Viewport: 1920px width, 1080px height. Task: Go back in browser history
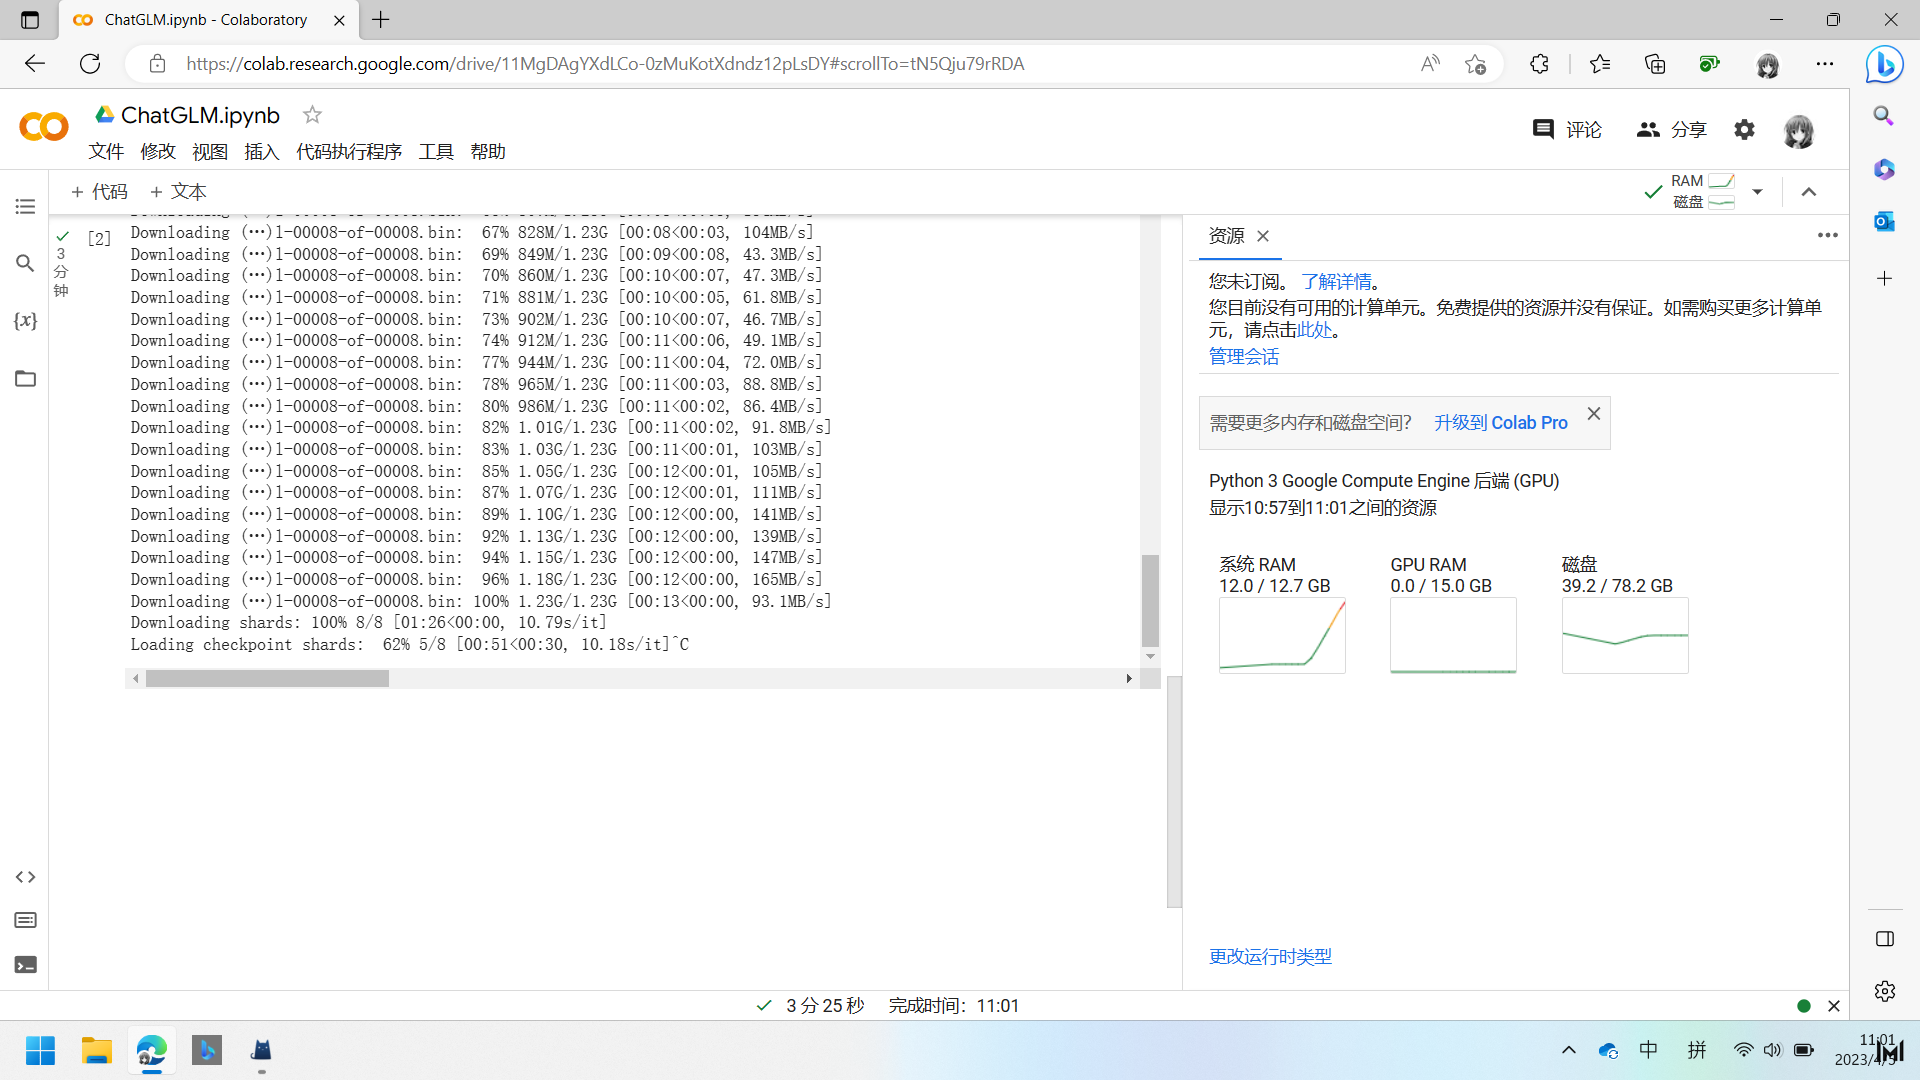tap(35, 64)
